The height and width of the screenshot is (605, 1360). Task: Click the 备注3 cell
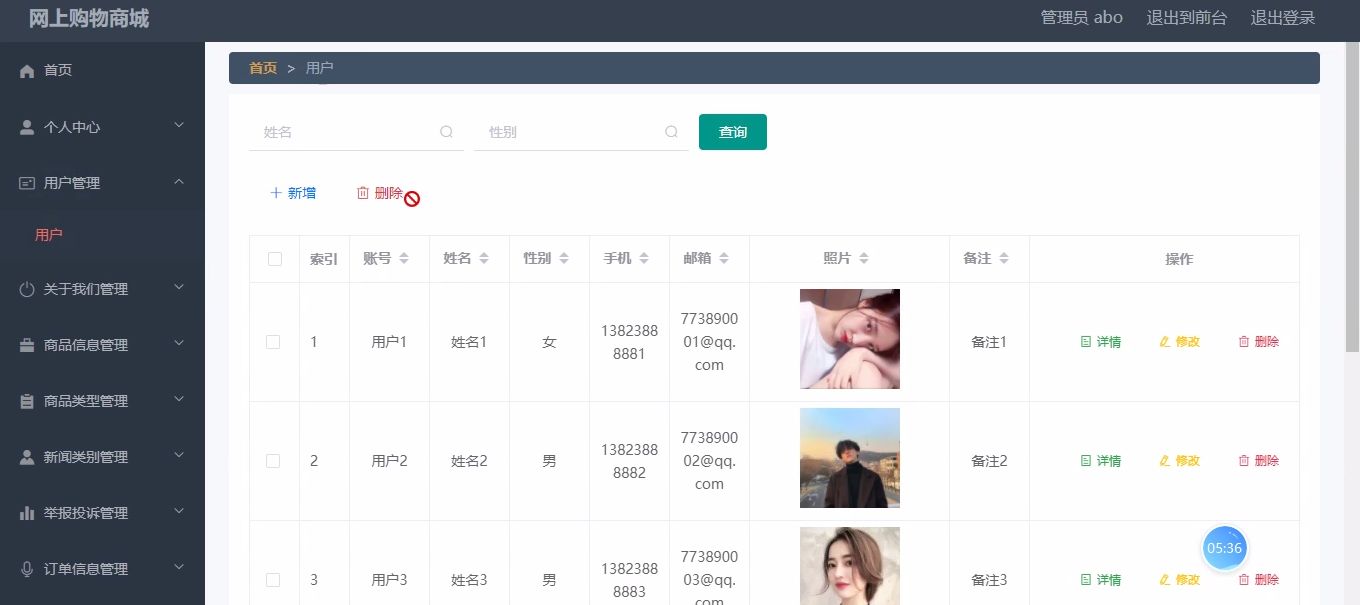pos(989,580)
